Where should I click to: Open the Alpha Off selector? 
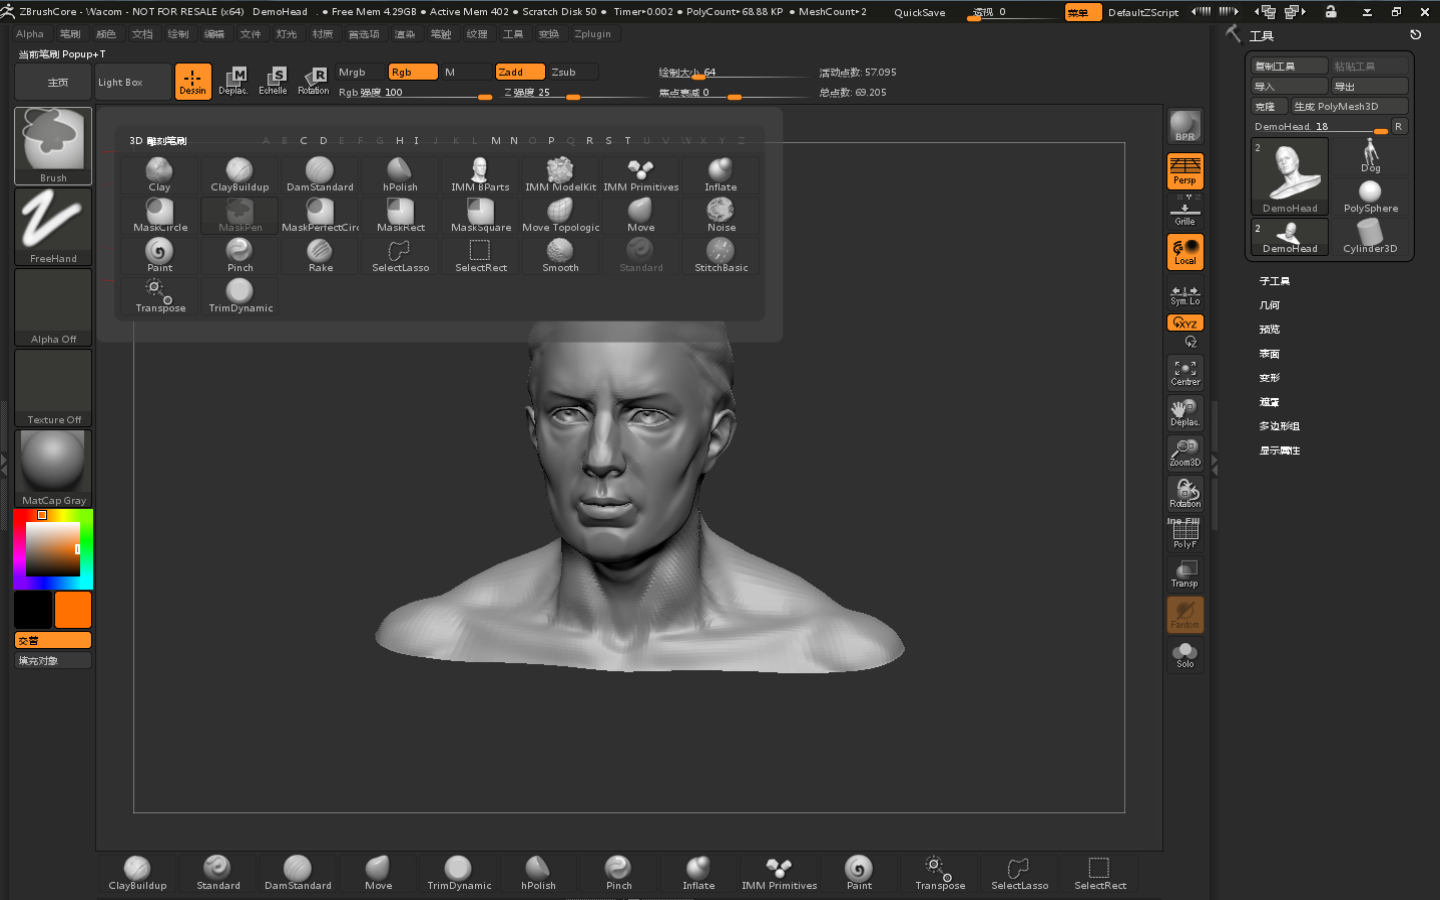pyautogui.click(x=53, y=308)
